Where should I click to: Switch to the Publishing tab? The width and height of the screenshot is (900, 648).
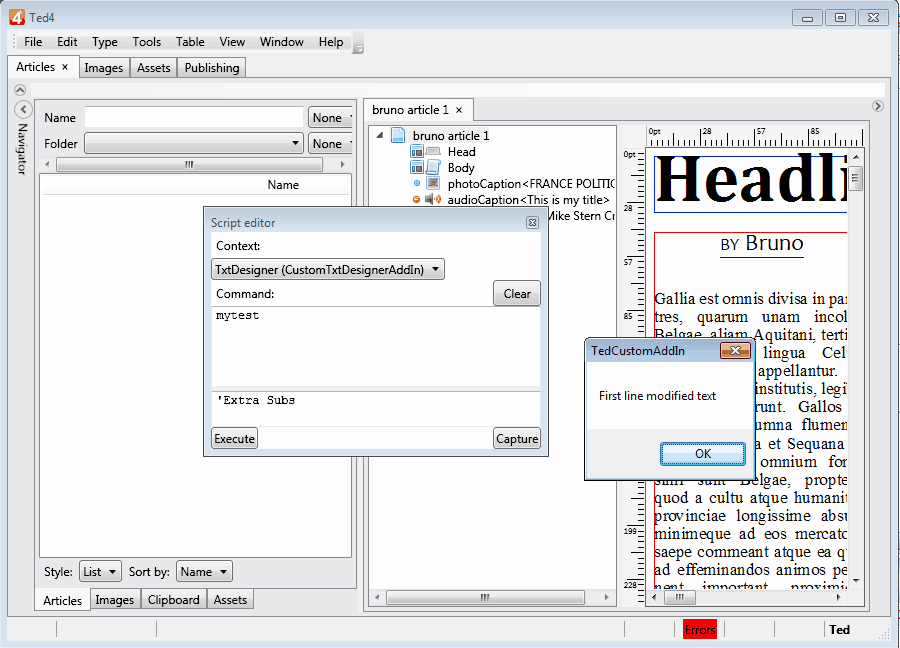click(x=212, y=68)
